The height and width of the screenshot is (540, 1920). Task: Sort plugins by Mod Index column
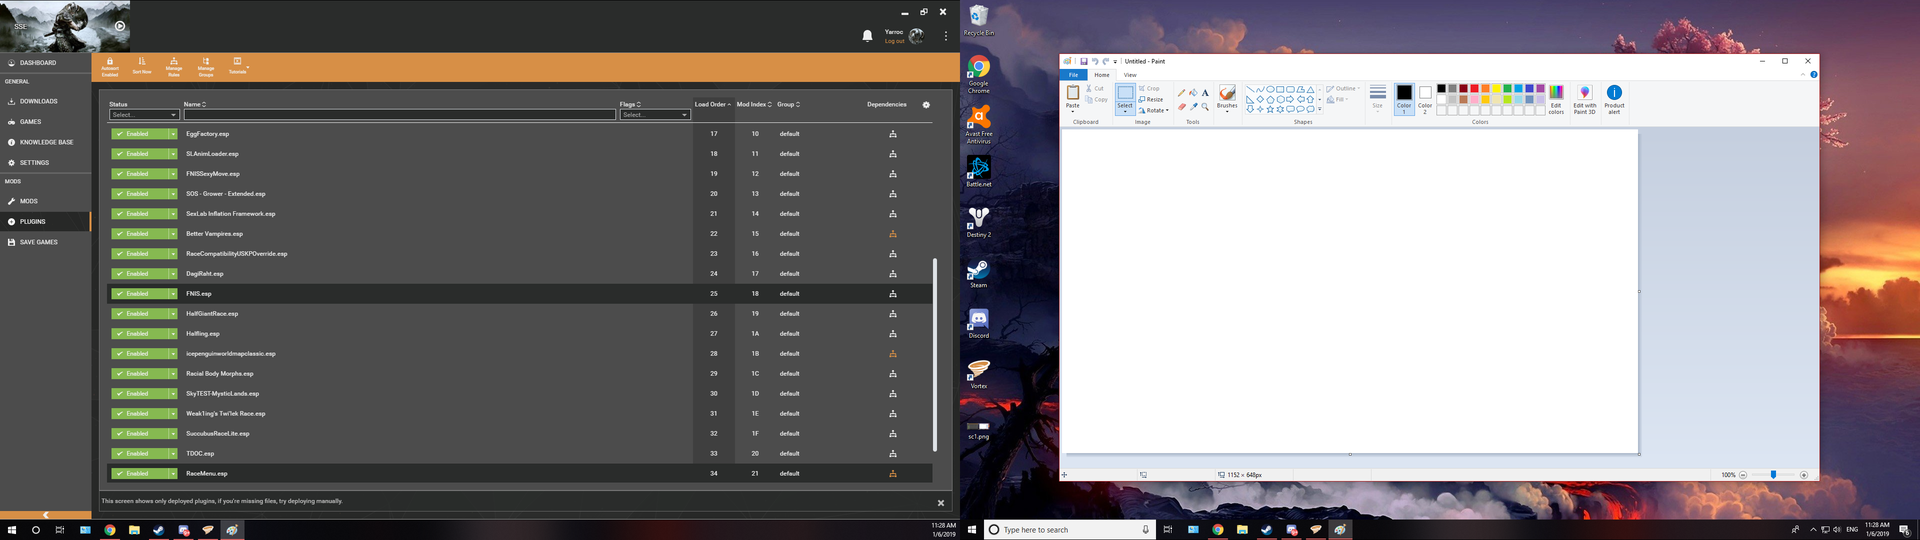754,104
